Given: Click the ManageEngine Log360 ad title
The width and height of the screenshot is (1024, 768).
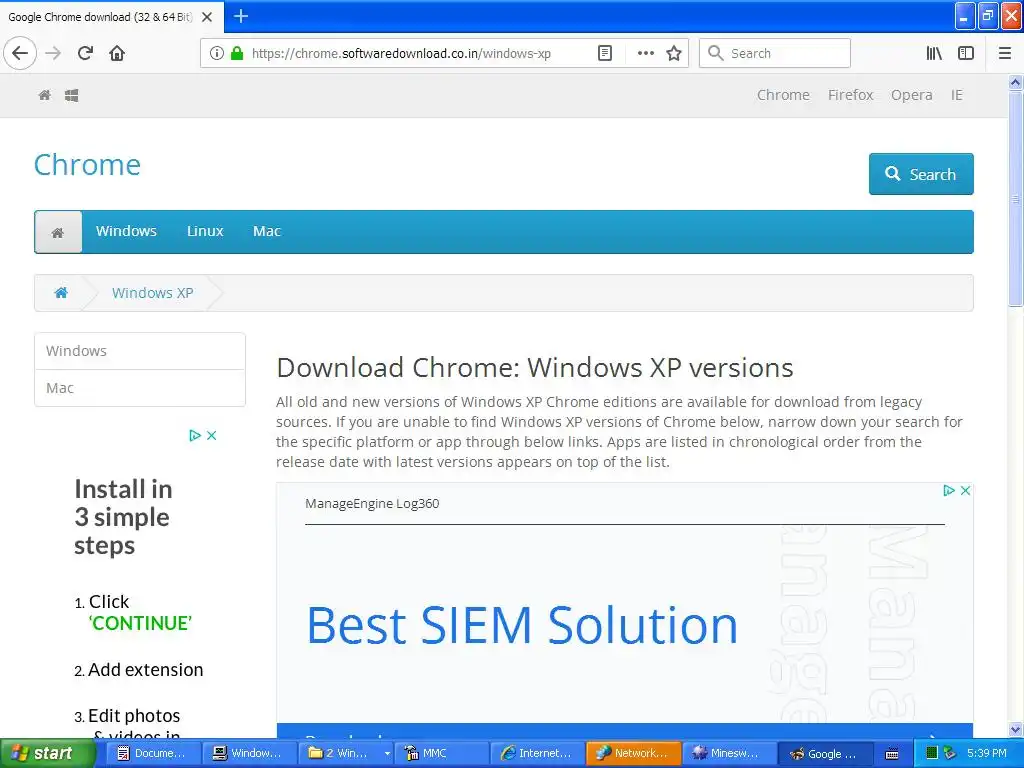Looking at the screenshot, I should click(372, 504).
